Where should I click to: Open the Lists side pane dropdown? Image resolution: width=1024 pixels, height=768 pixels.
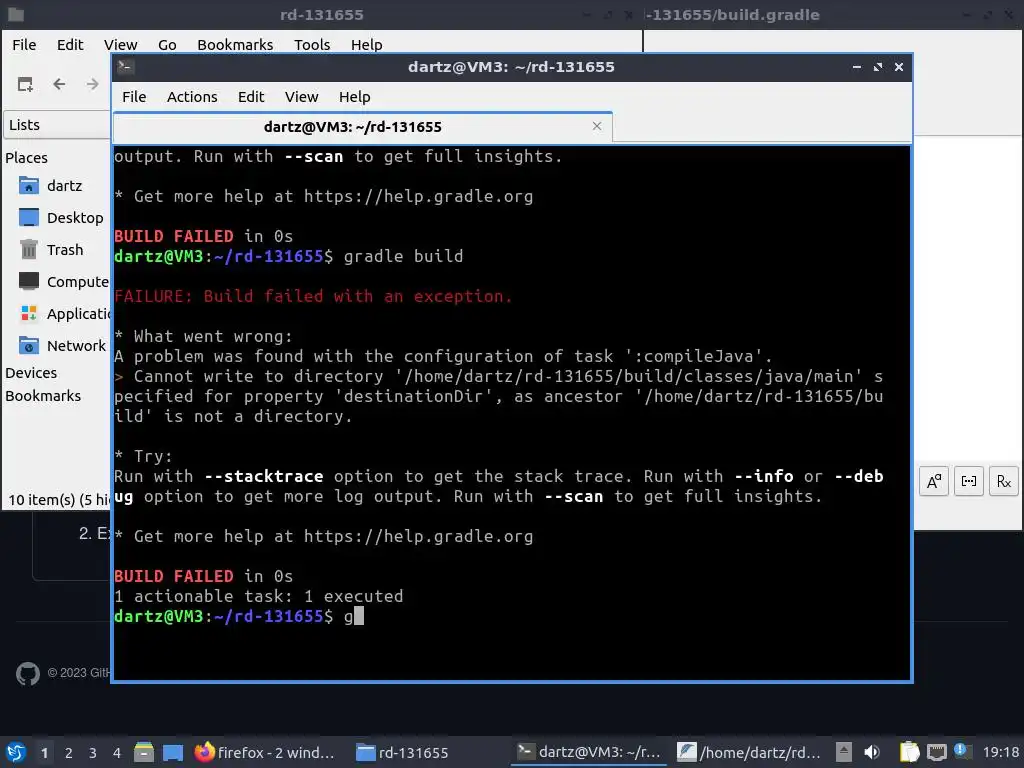57,125
